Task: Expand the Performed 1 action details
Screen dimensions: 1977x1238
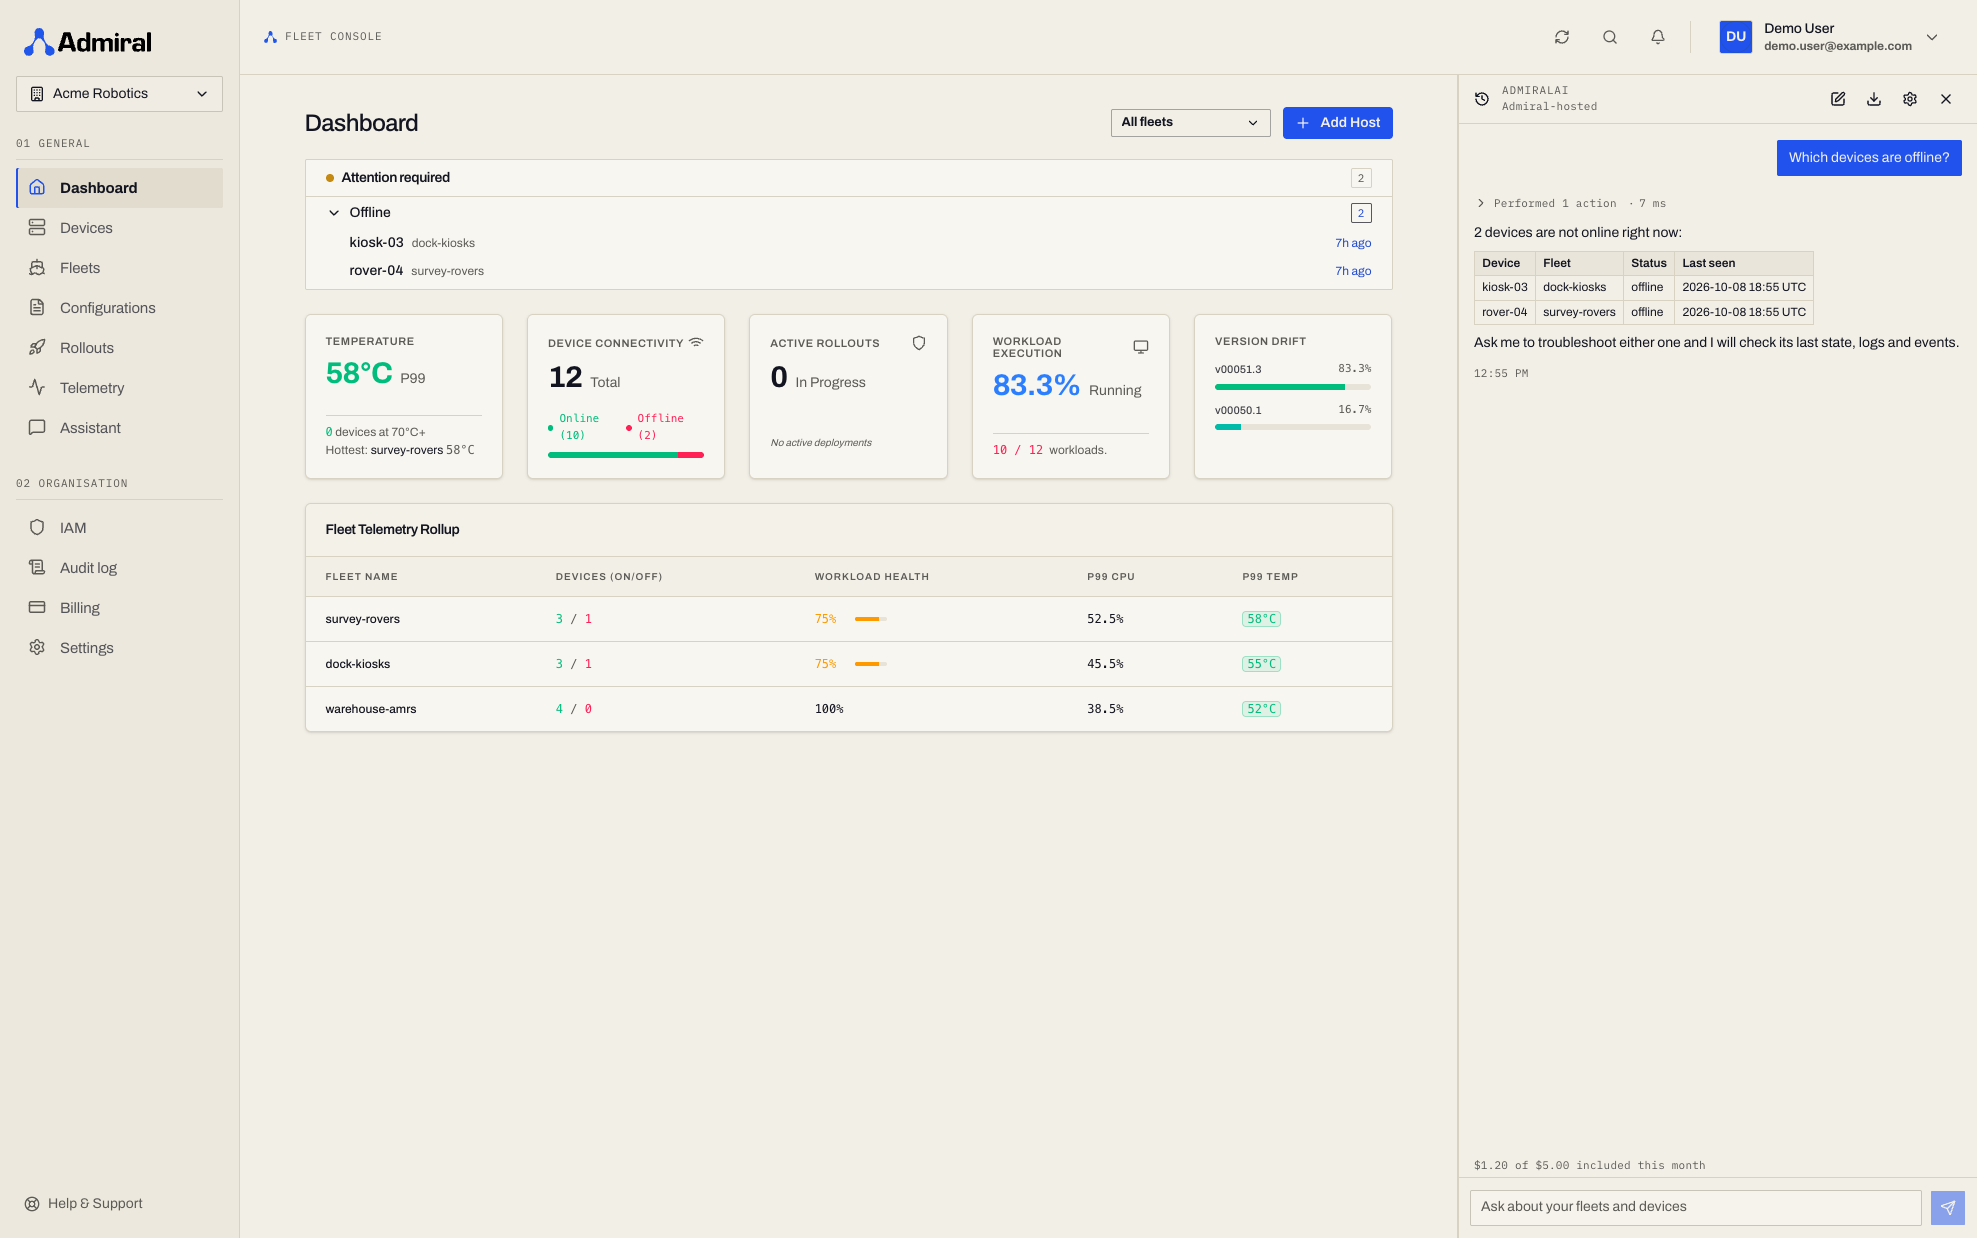Action: 1572,203
